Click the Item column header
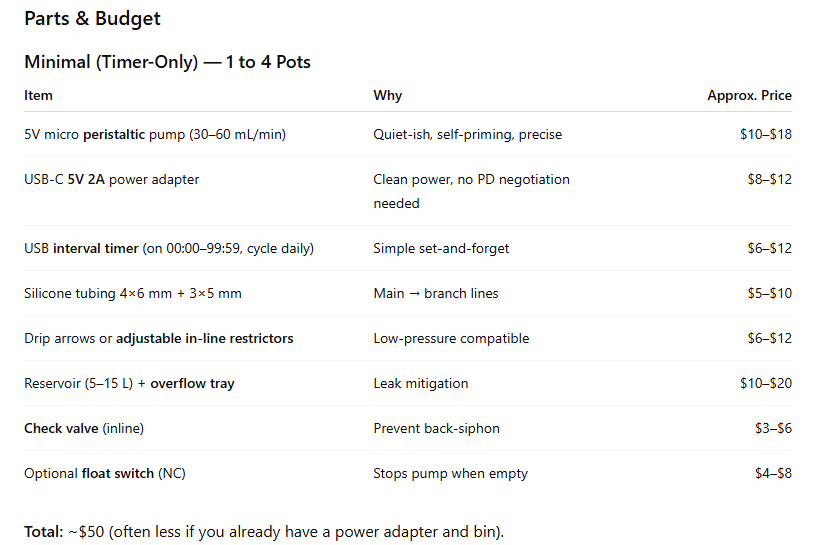This screenshot has height=545, width=819. [x=38, y=95]
